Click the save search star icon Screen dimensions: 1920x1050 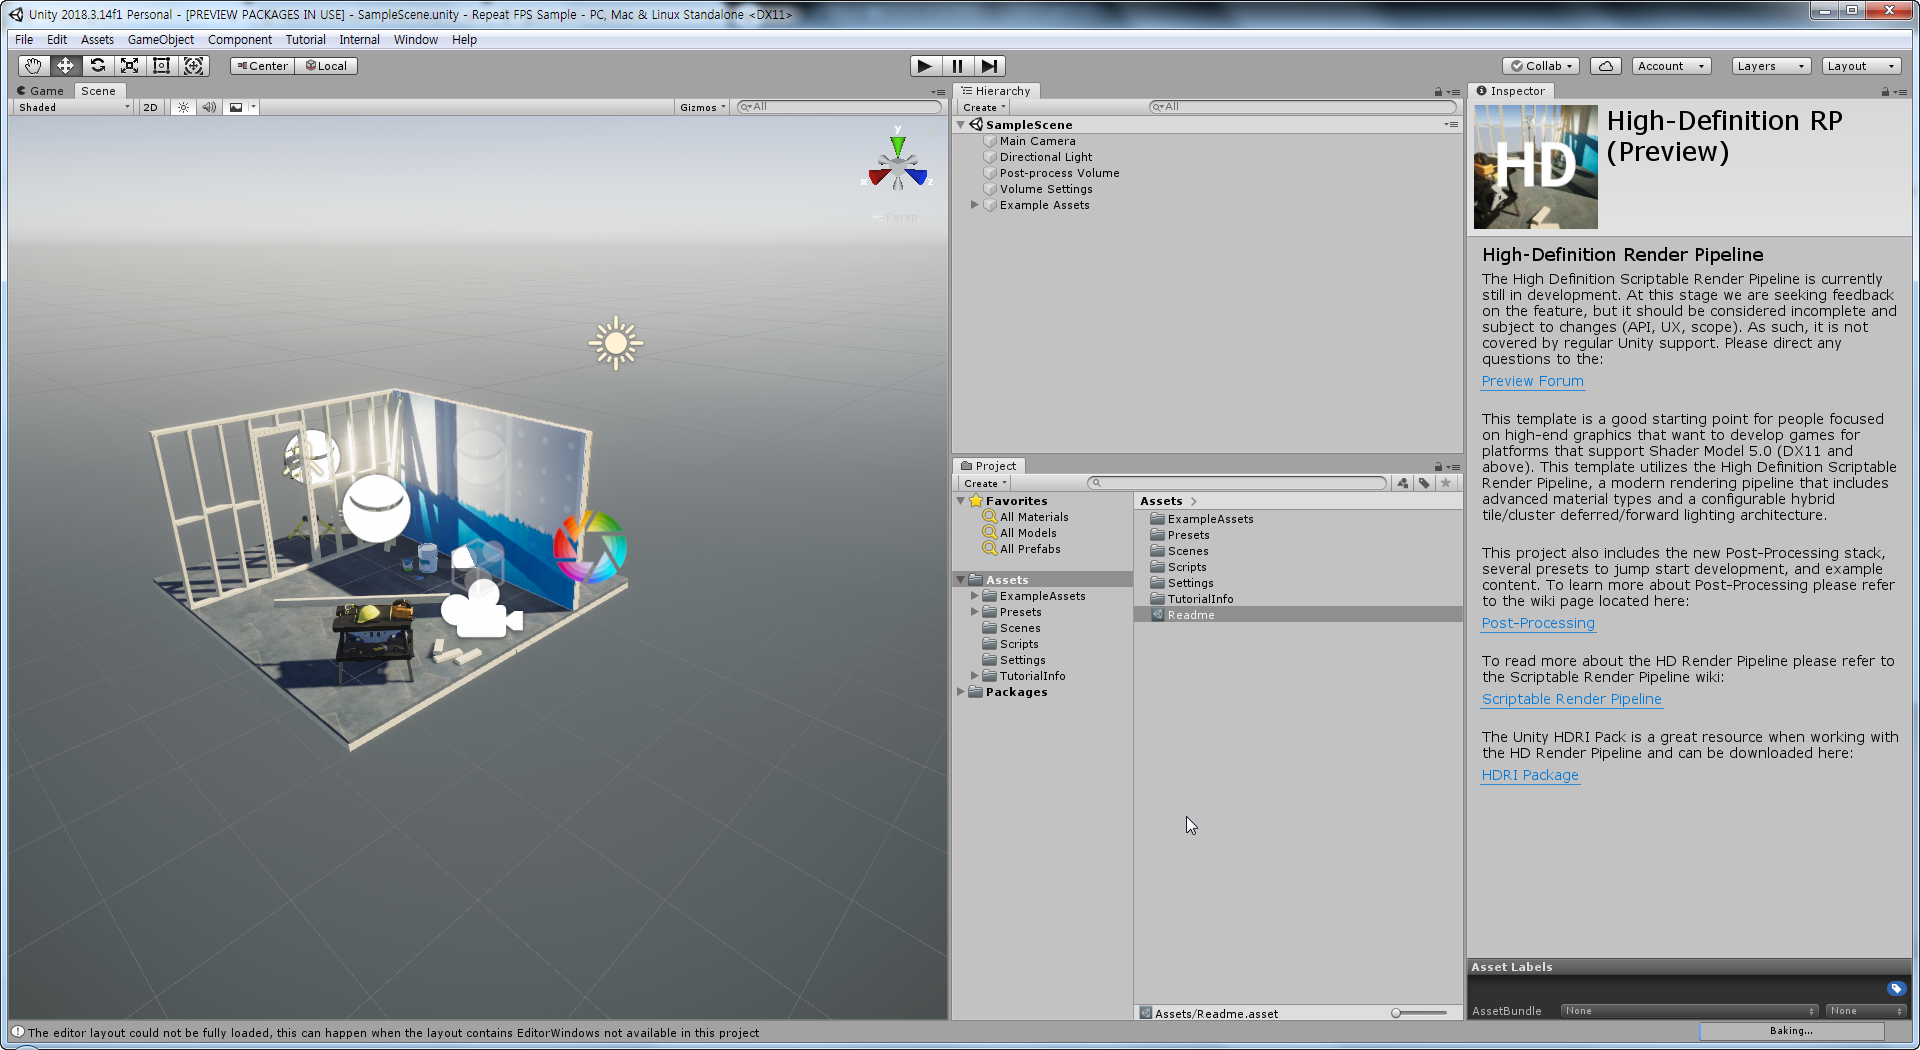[1445, 483]
